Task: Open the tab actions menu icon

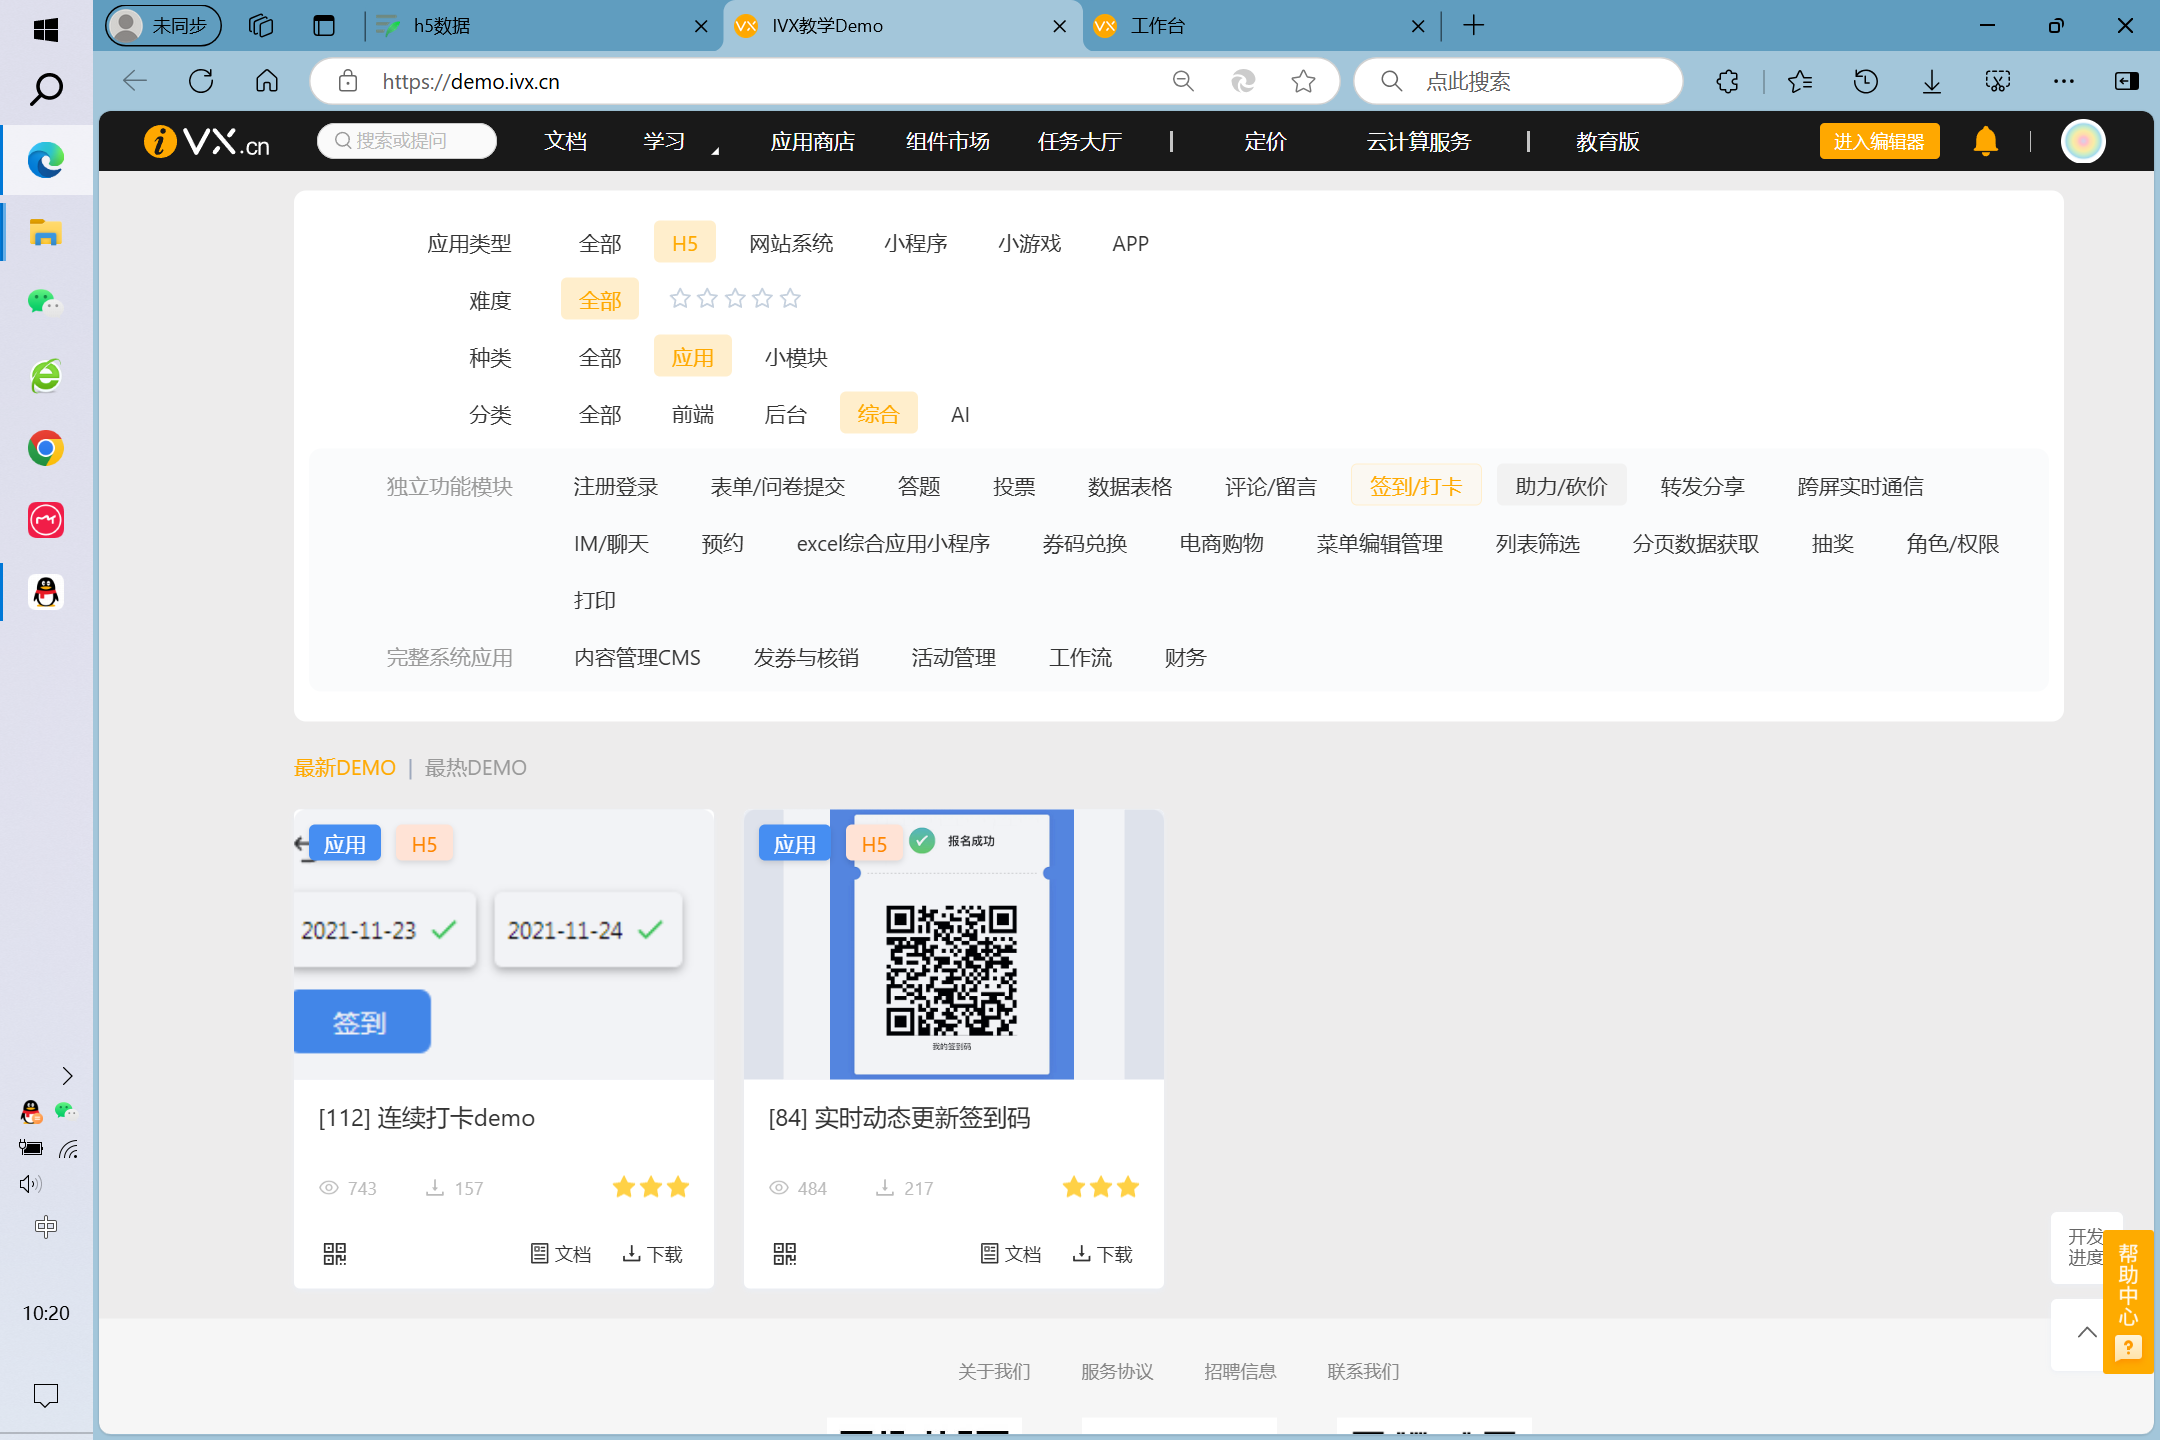Action: 324,26
